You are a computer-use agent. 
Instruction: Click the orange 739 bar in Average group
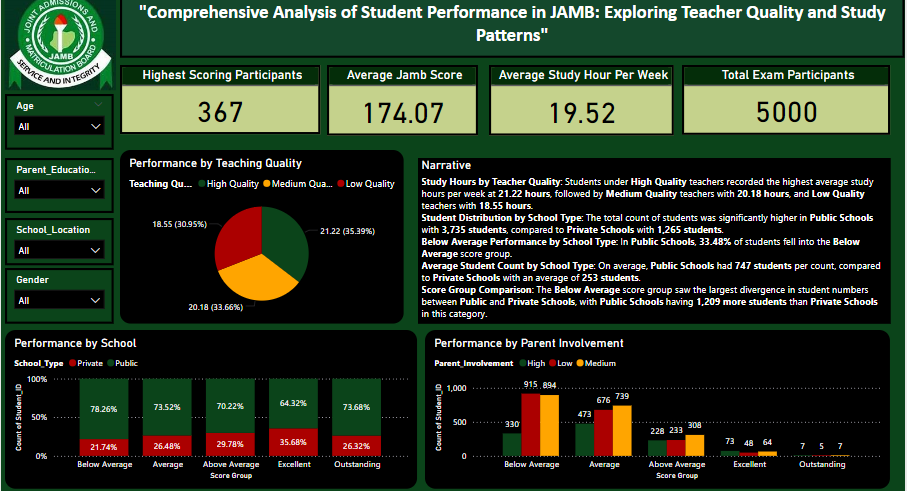tap(622, 431)
